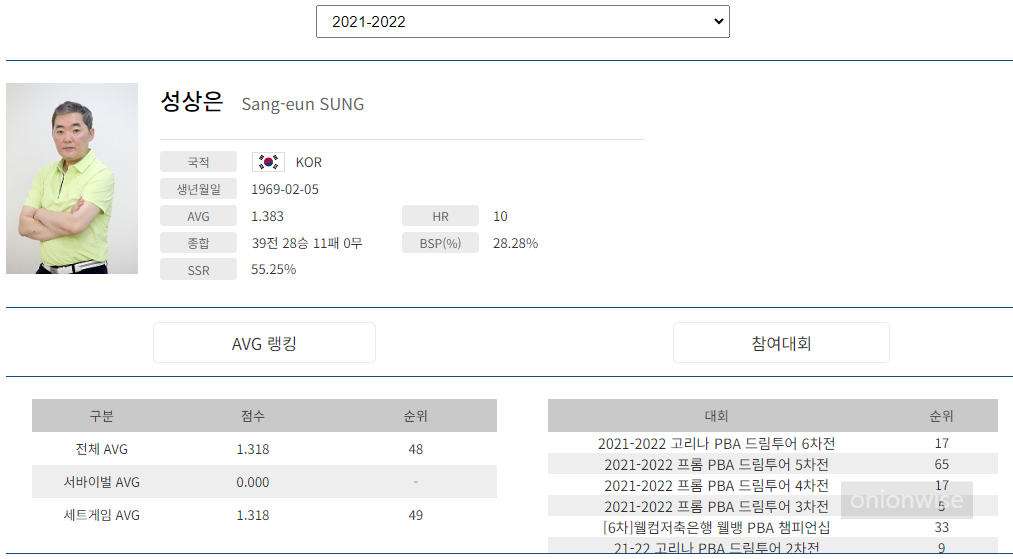This screenshot has height=559, width=1013.
Task: Select 세트게임 AVG rank 49
Action: click(x=415, y=515)
